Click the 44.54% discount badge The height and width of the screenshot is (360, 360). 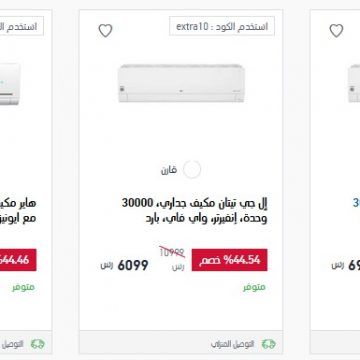click(x=229, y=260)
